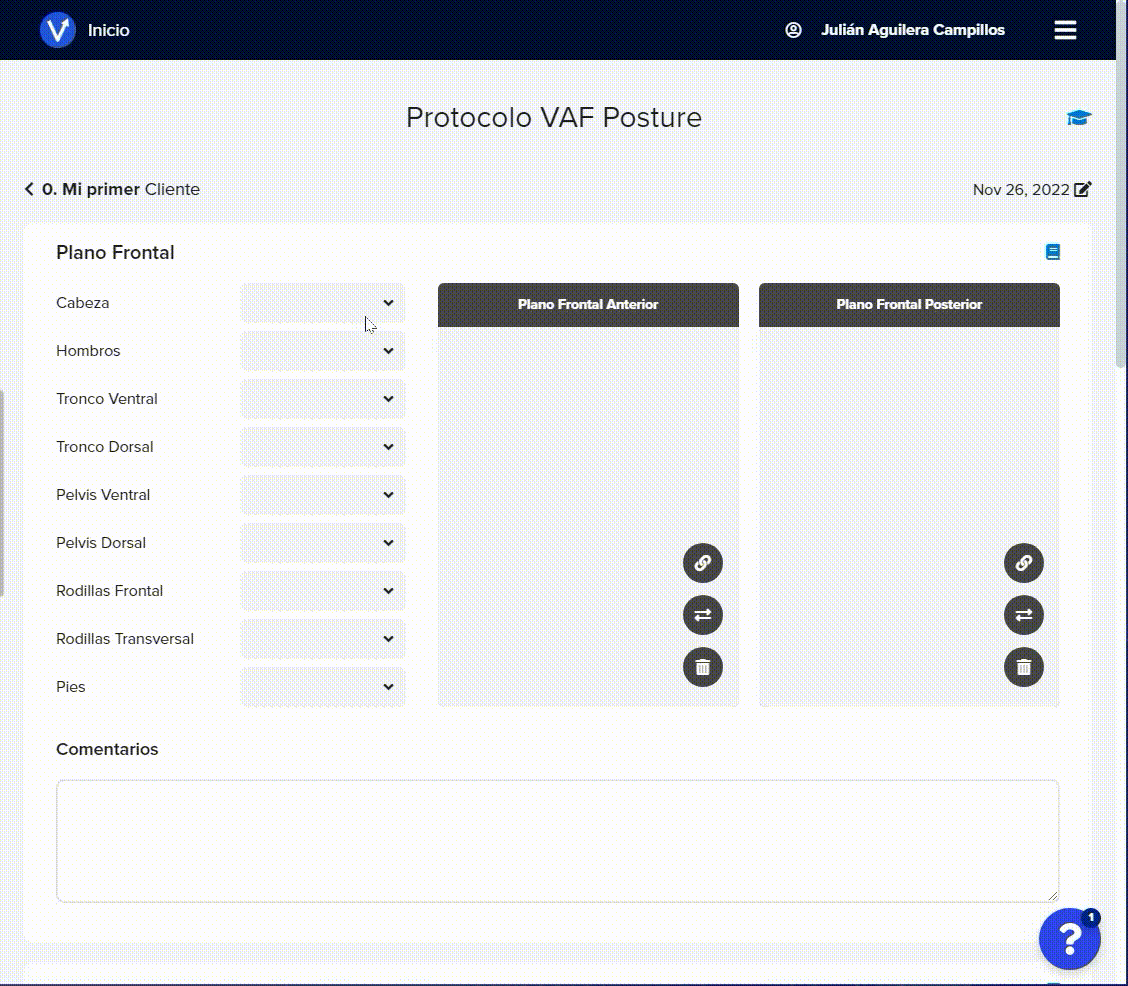Select the Rodillas Transversal dropdown
This screenshot has width=1128, height=986.
(322, 639)
